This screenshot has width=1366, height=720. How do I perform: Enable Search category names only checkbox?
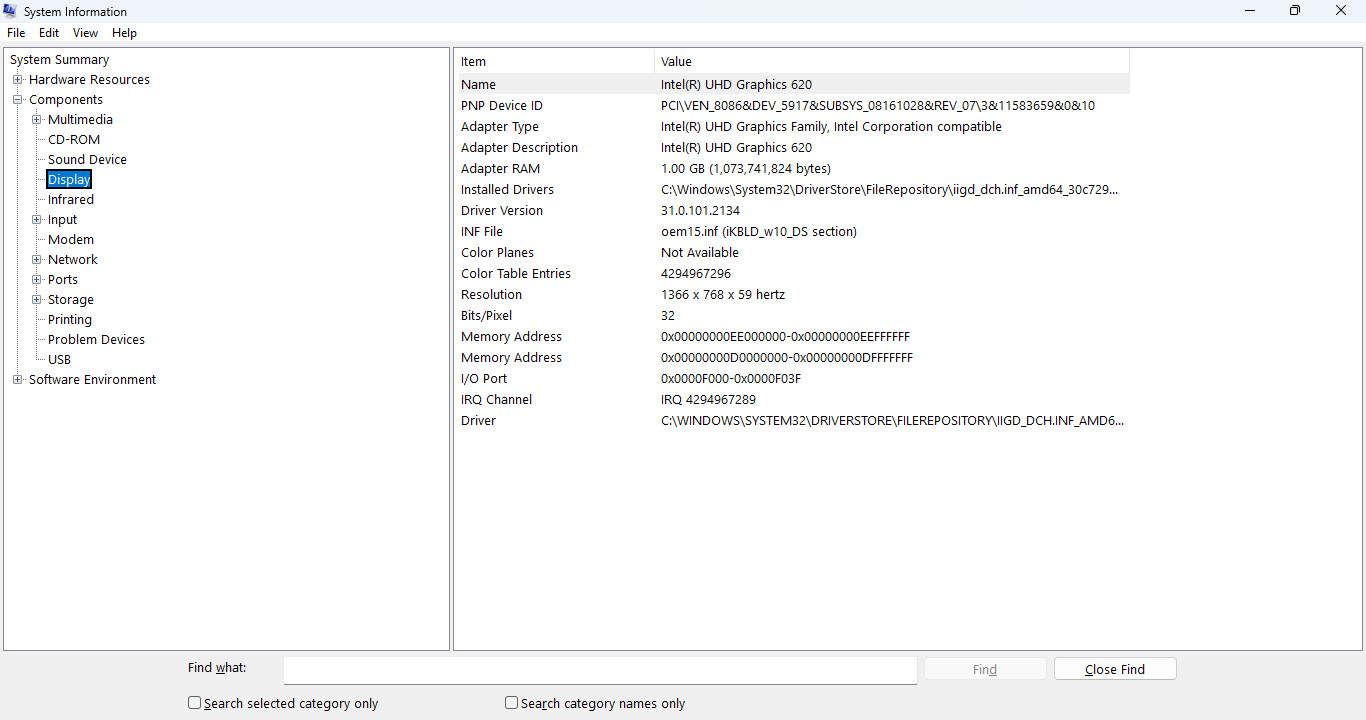tap(512, 703)
